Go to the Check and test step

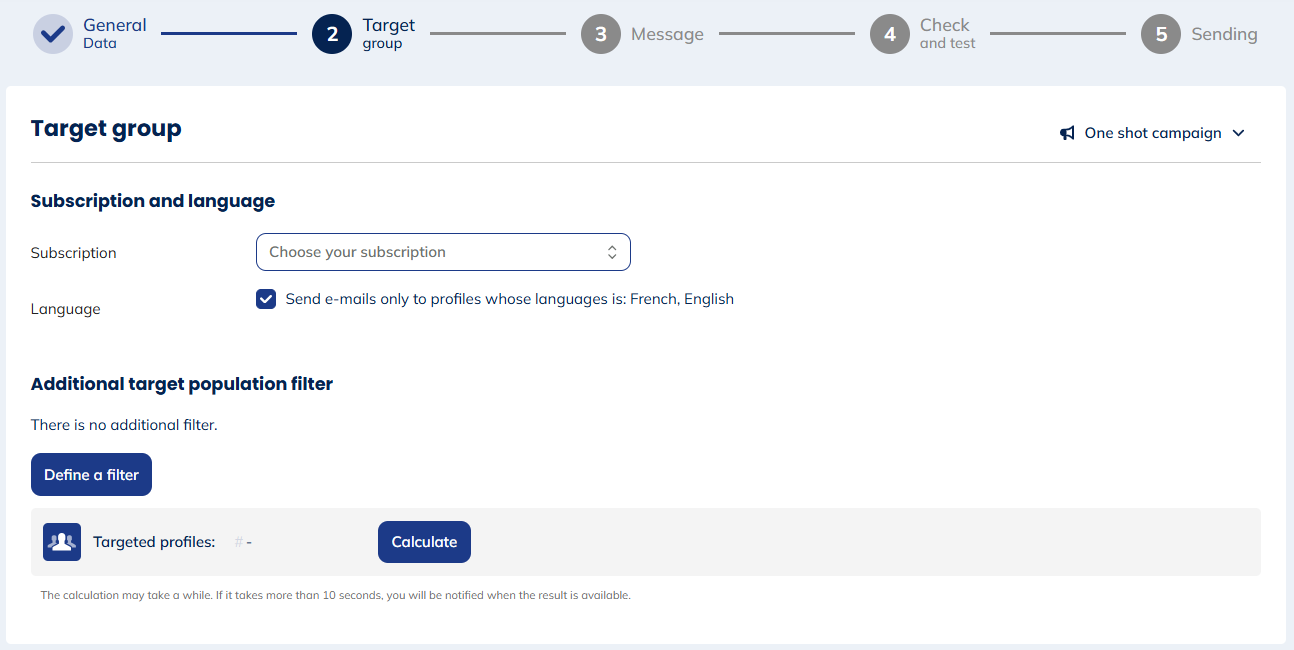(944, 33)
